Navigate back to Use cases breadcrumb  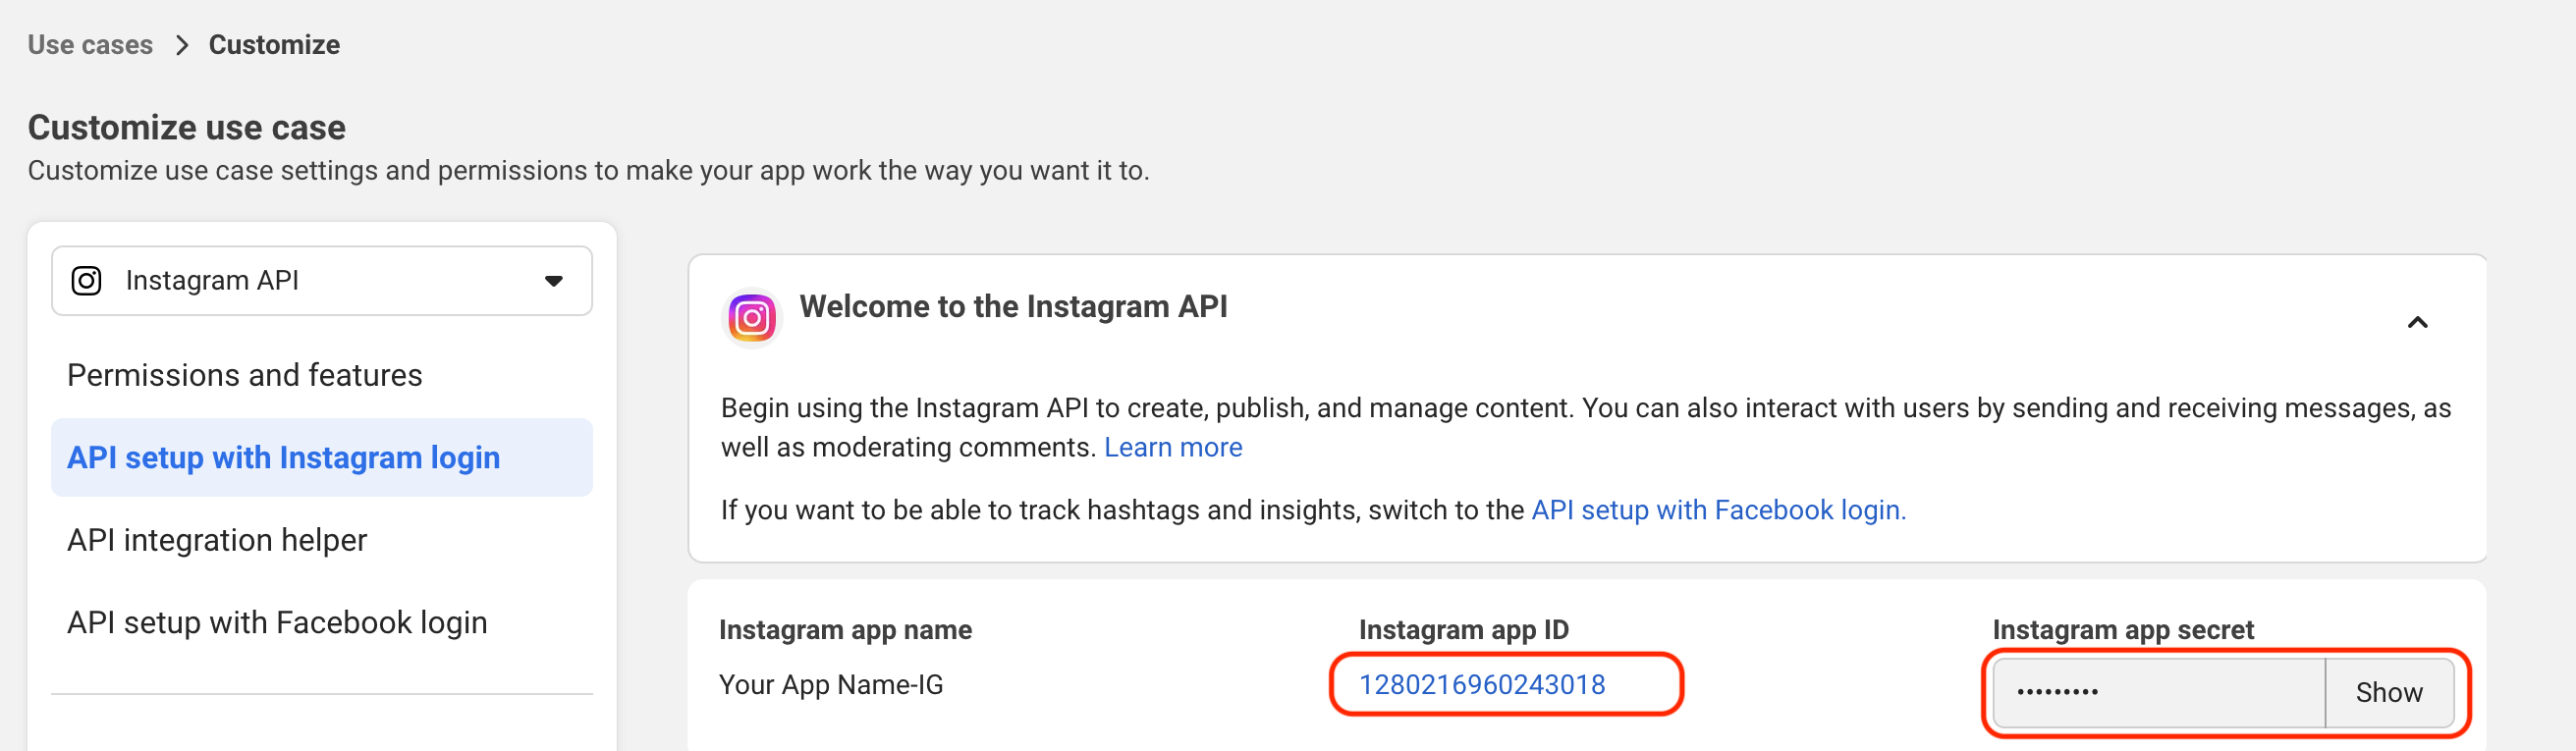(90, 45)
